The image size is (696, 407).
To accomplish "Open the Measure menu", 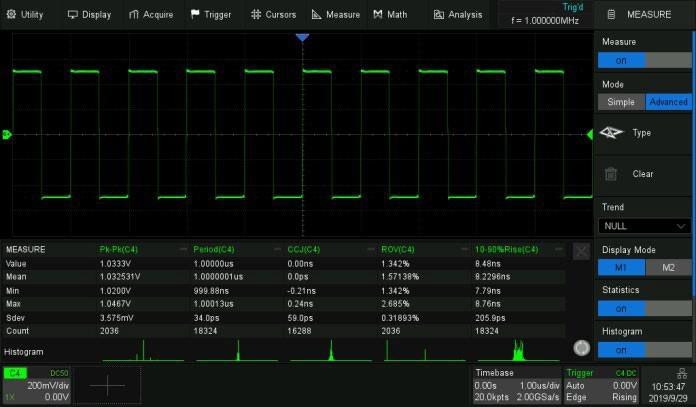I will [336, 15].
